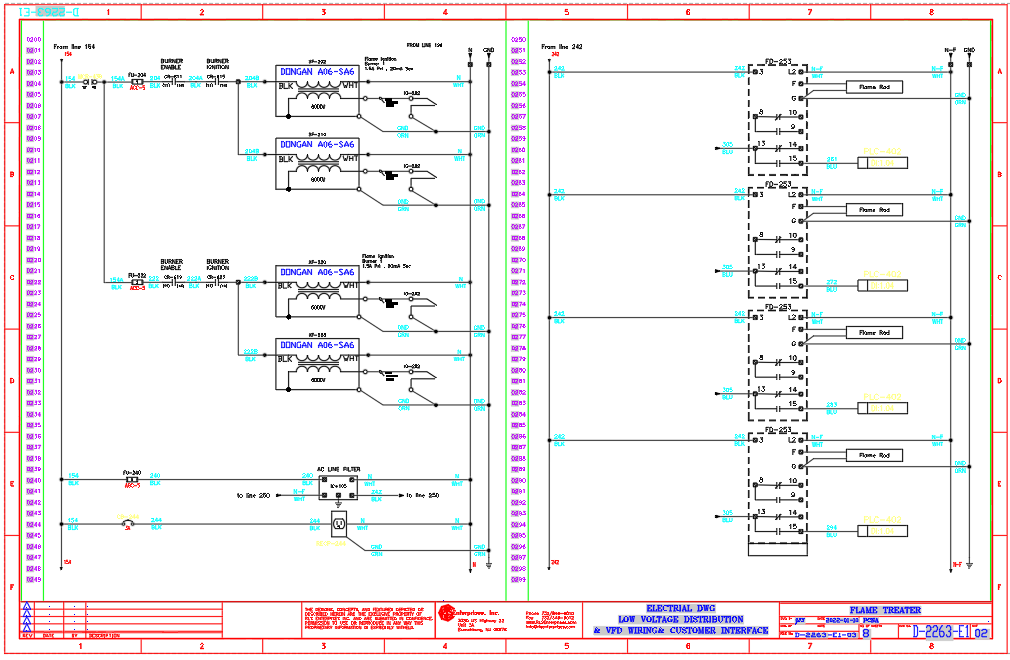This screenshot has height=660, width=1010.
Task: Select the upper 'BURNER ENABLE' label
Action: [171, 64]
